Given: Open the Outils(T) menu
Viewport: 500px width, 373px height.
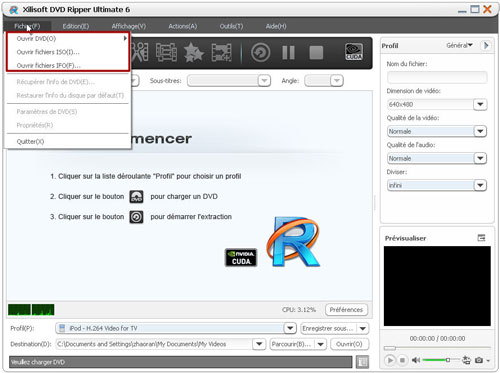Looking at the screenshot, I should tap(231, 26).
